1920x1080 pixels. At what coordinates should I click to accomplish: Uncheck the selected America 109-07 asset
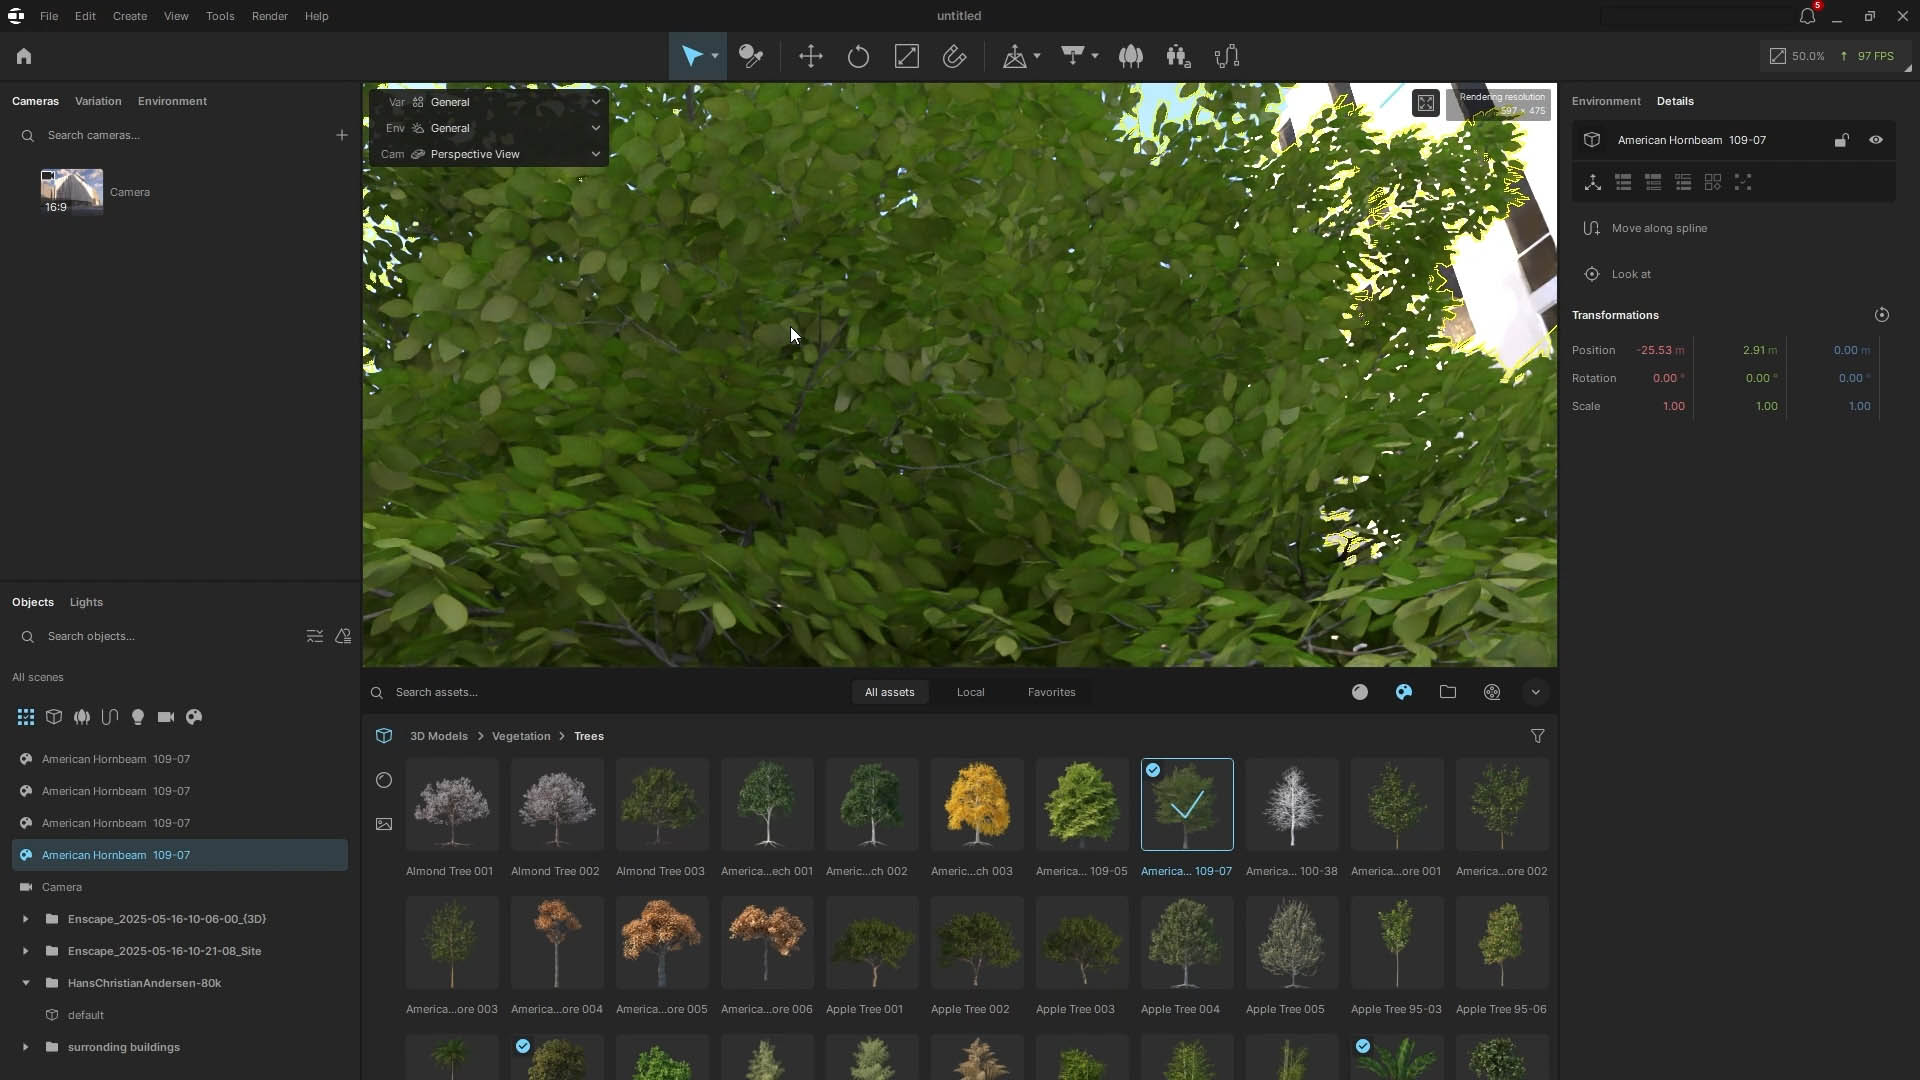pyautogui.click(x=1153, y=770)
